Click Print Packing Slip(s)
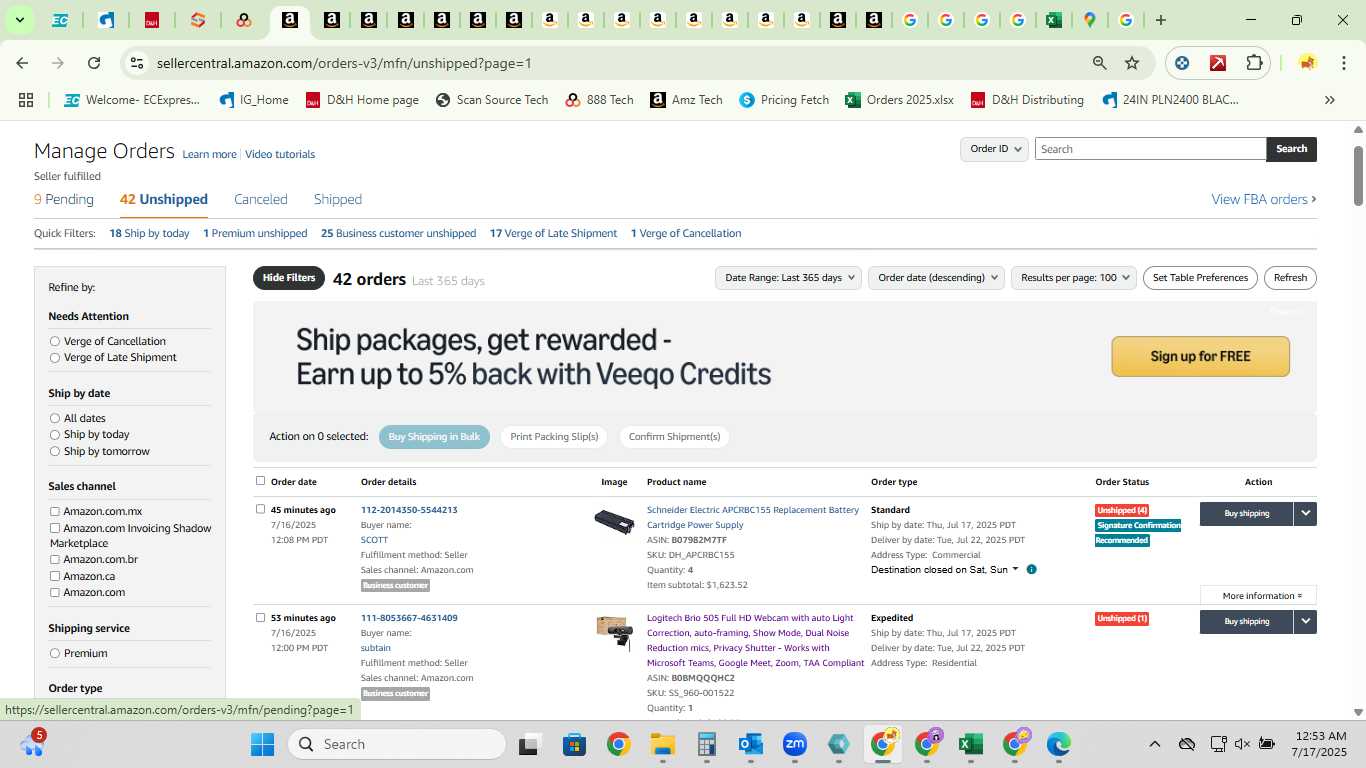 click(x=554, y=437)
